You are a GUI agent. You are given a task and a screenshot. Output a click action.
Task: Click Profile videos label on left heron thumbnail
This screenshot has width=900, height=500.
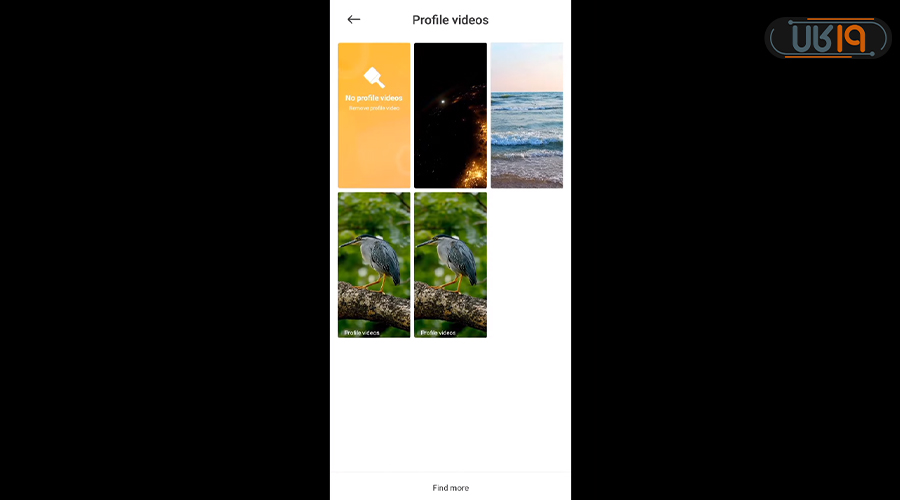coord(362,332)
